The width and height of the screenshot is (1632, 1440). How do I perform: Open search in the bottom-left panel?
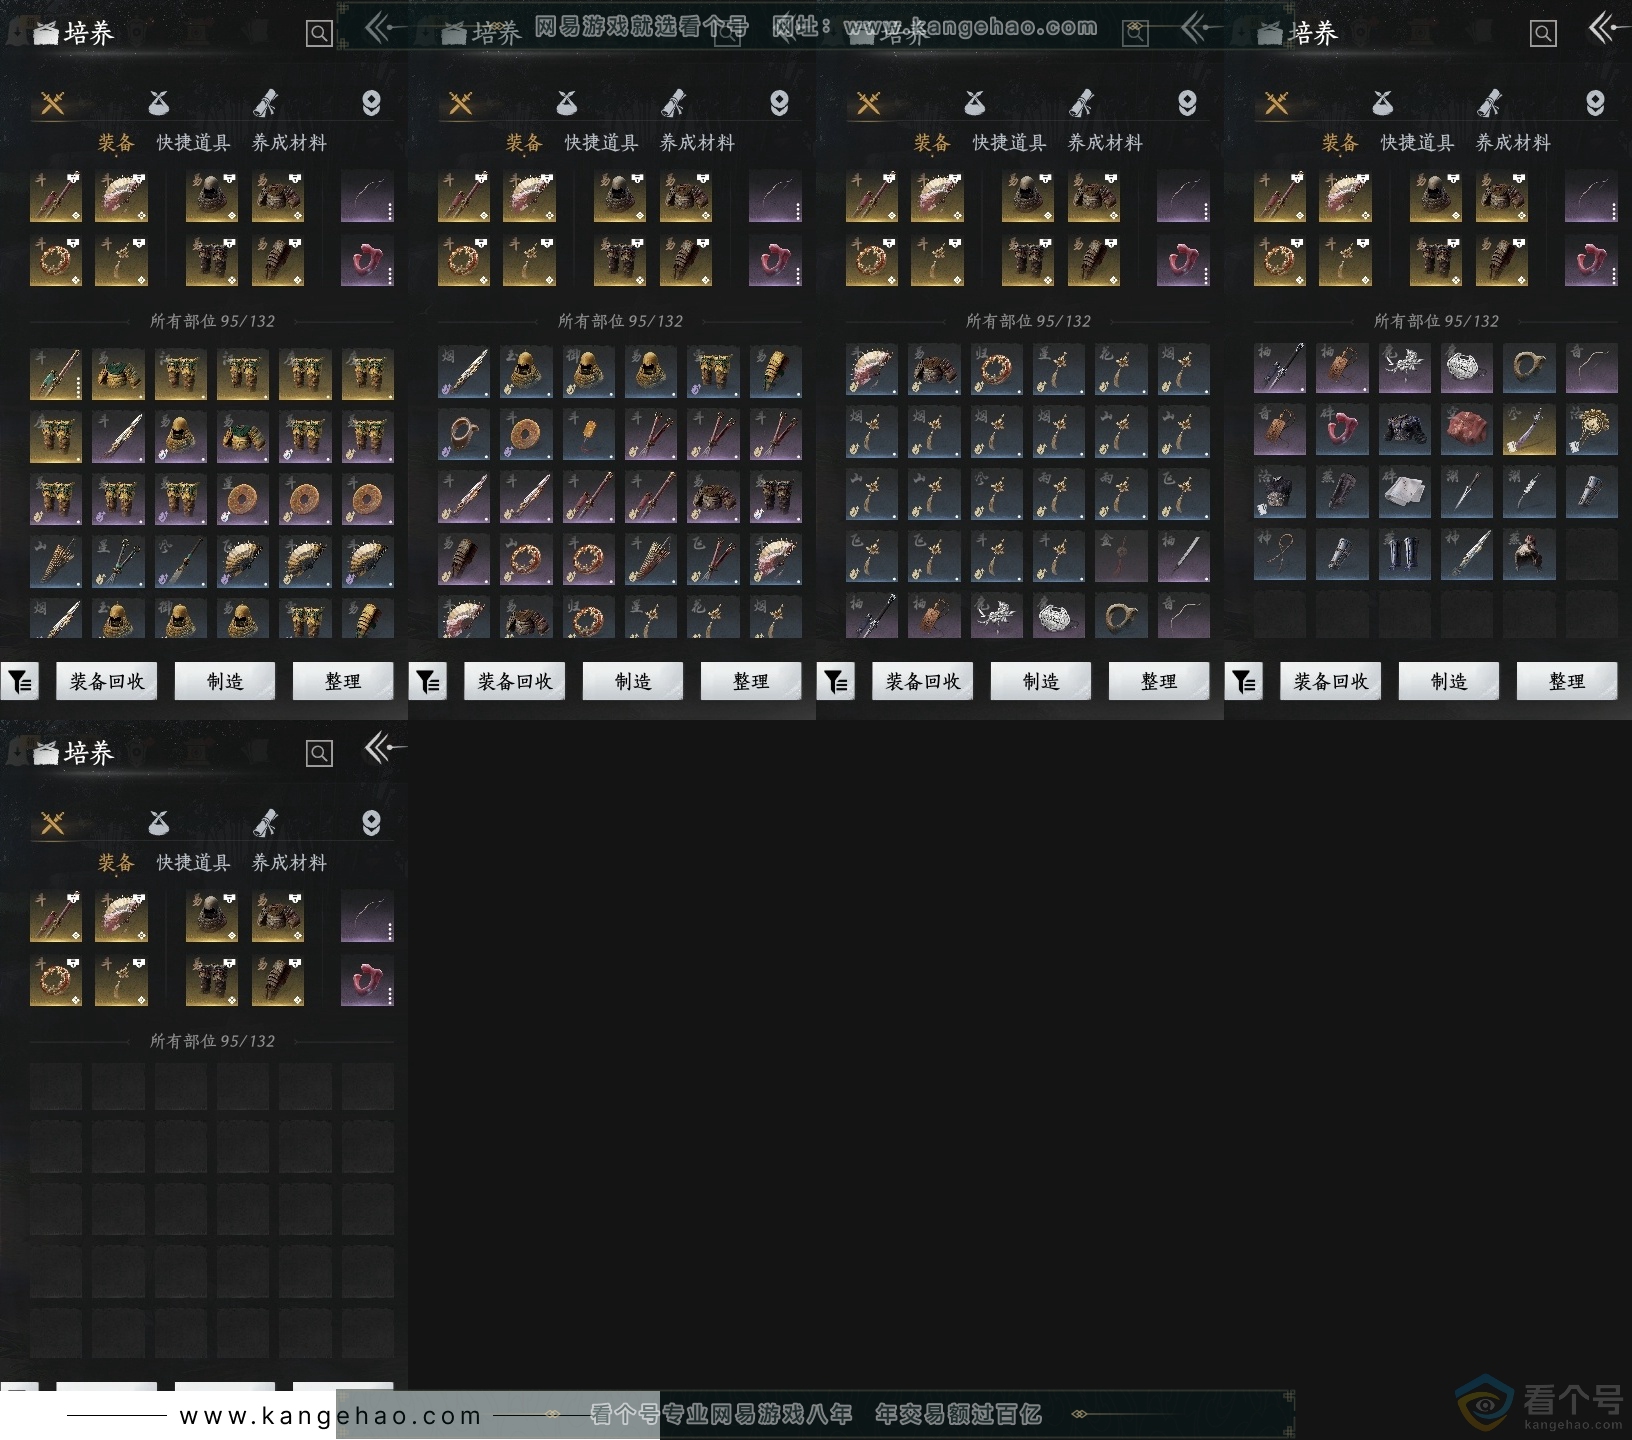(319, 753)
